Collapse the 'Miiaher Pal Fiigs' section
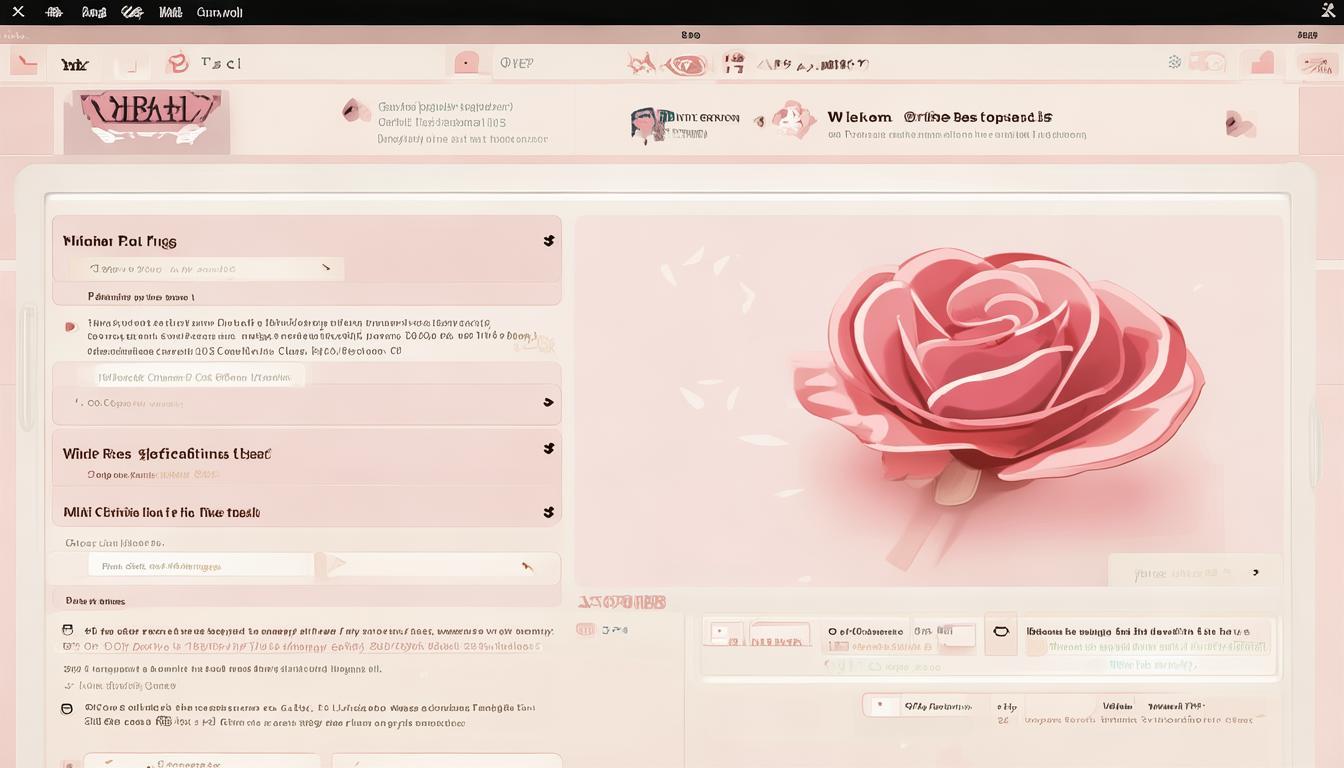This screenshot has width=1344, height=768. pyautogui.click(x=548, y=241)
